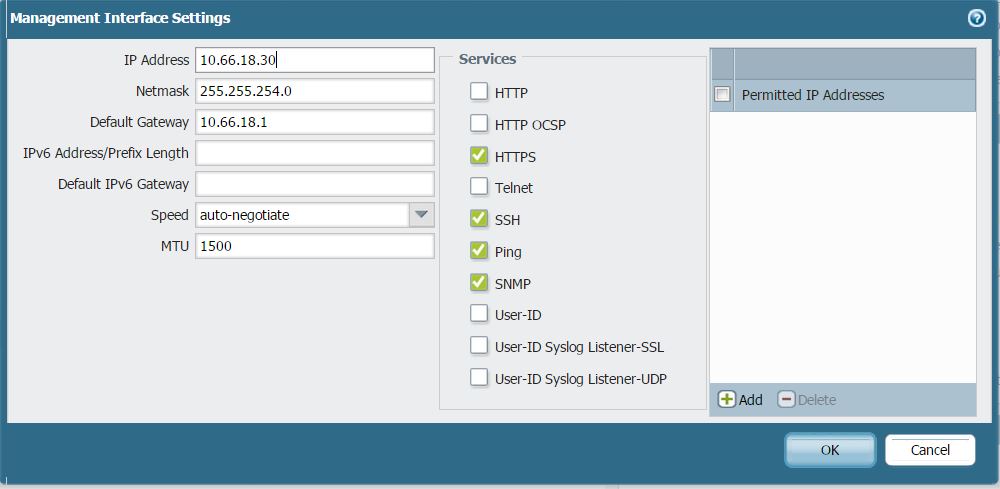This screenshot has width=1000, height=489.
Task: Turn off the SNMP service checkbox
Action: [x=479, y=283]
